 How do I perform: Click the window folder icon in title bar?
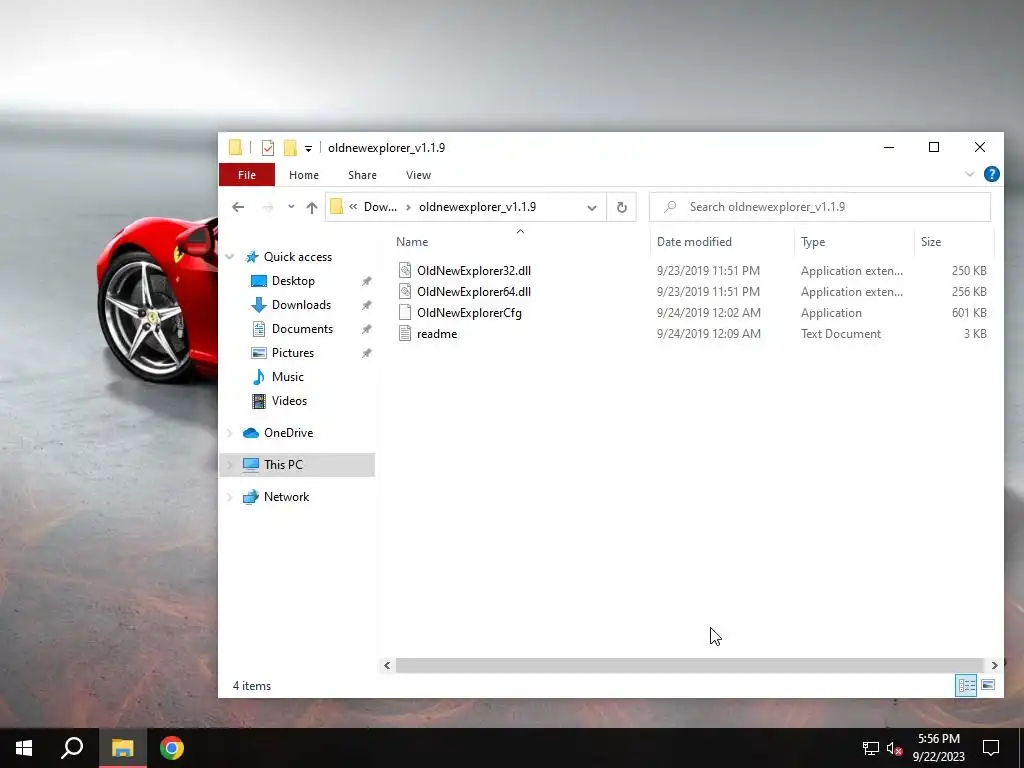235,148
